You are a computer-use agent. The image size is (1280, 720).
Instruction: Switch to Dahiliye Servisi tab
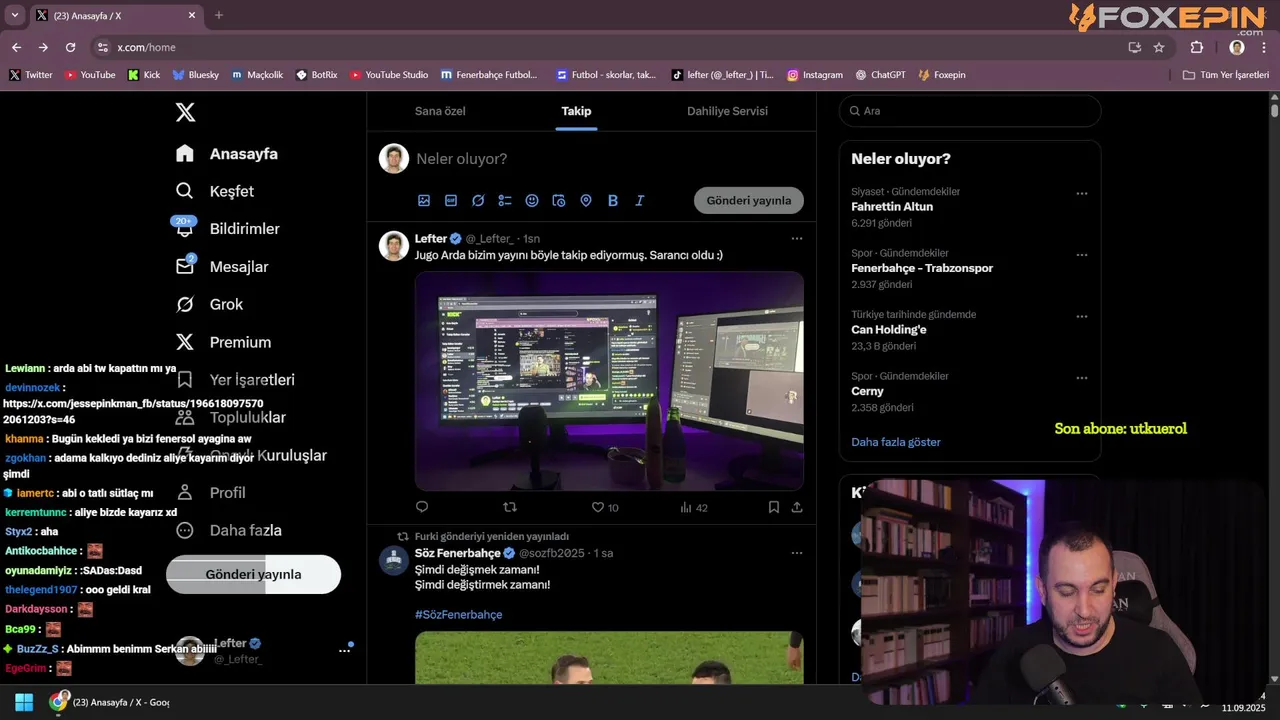(727, 111)
